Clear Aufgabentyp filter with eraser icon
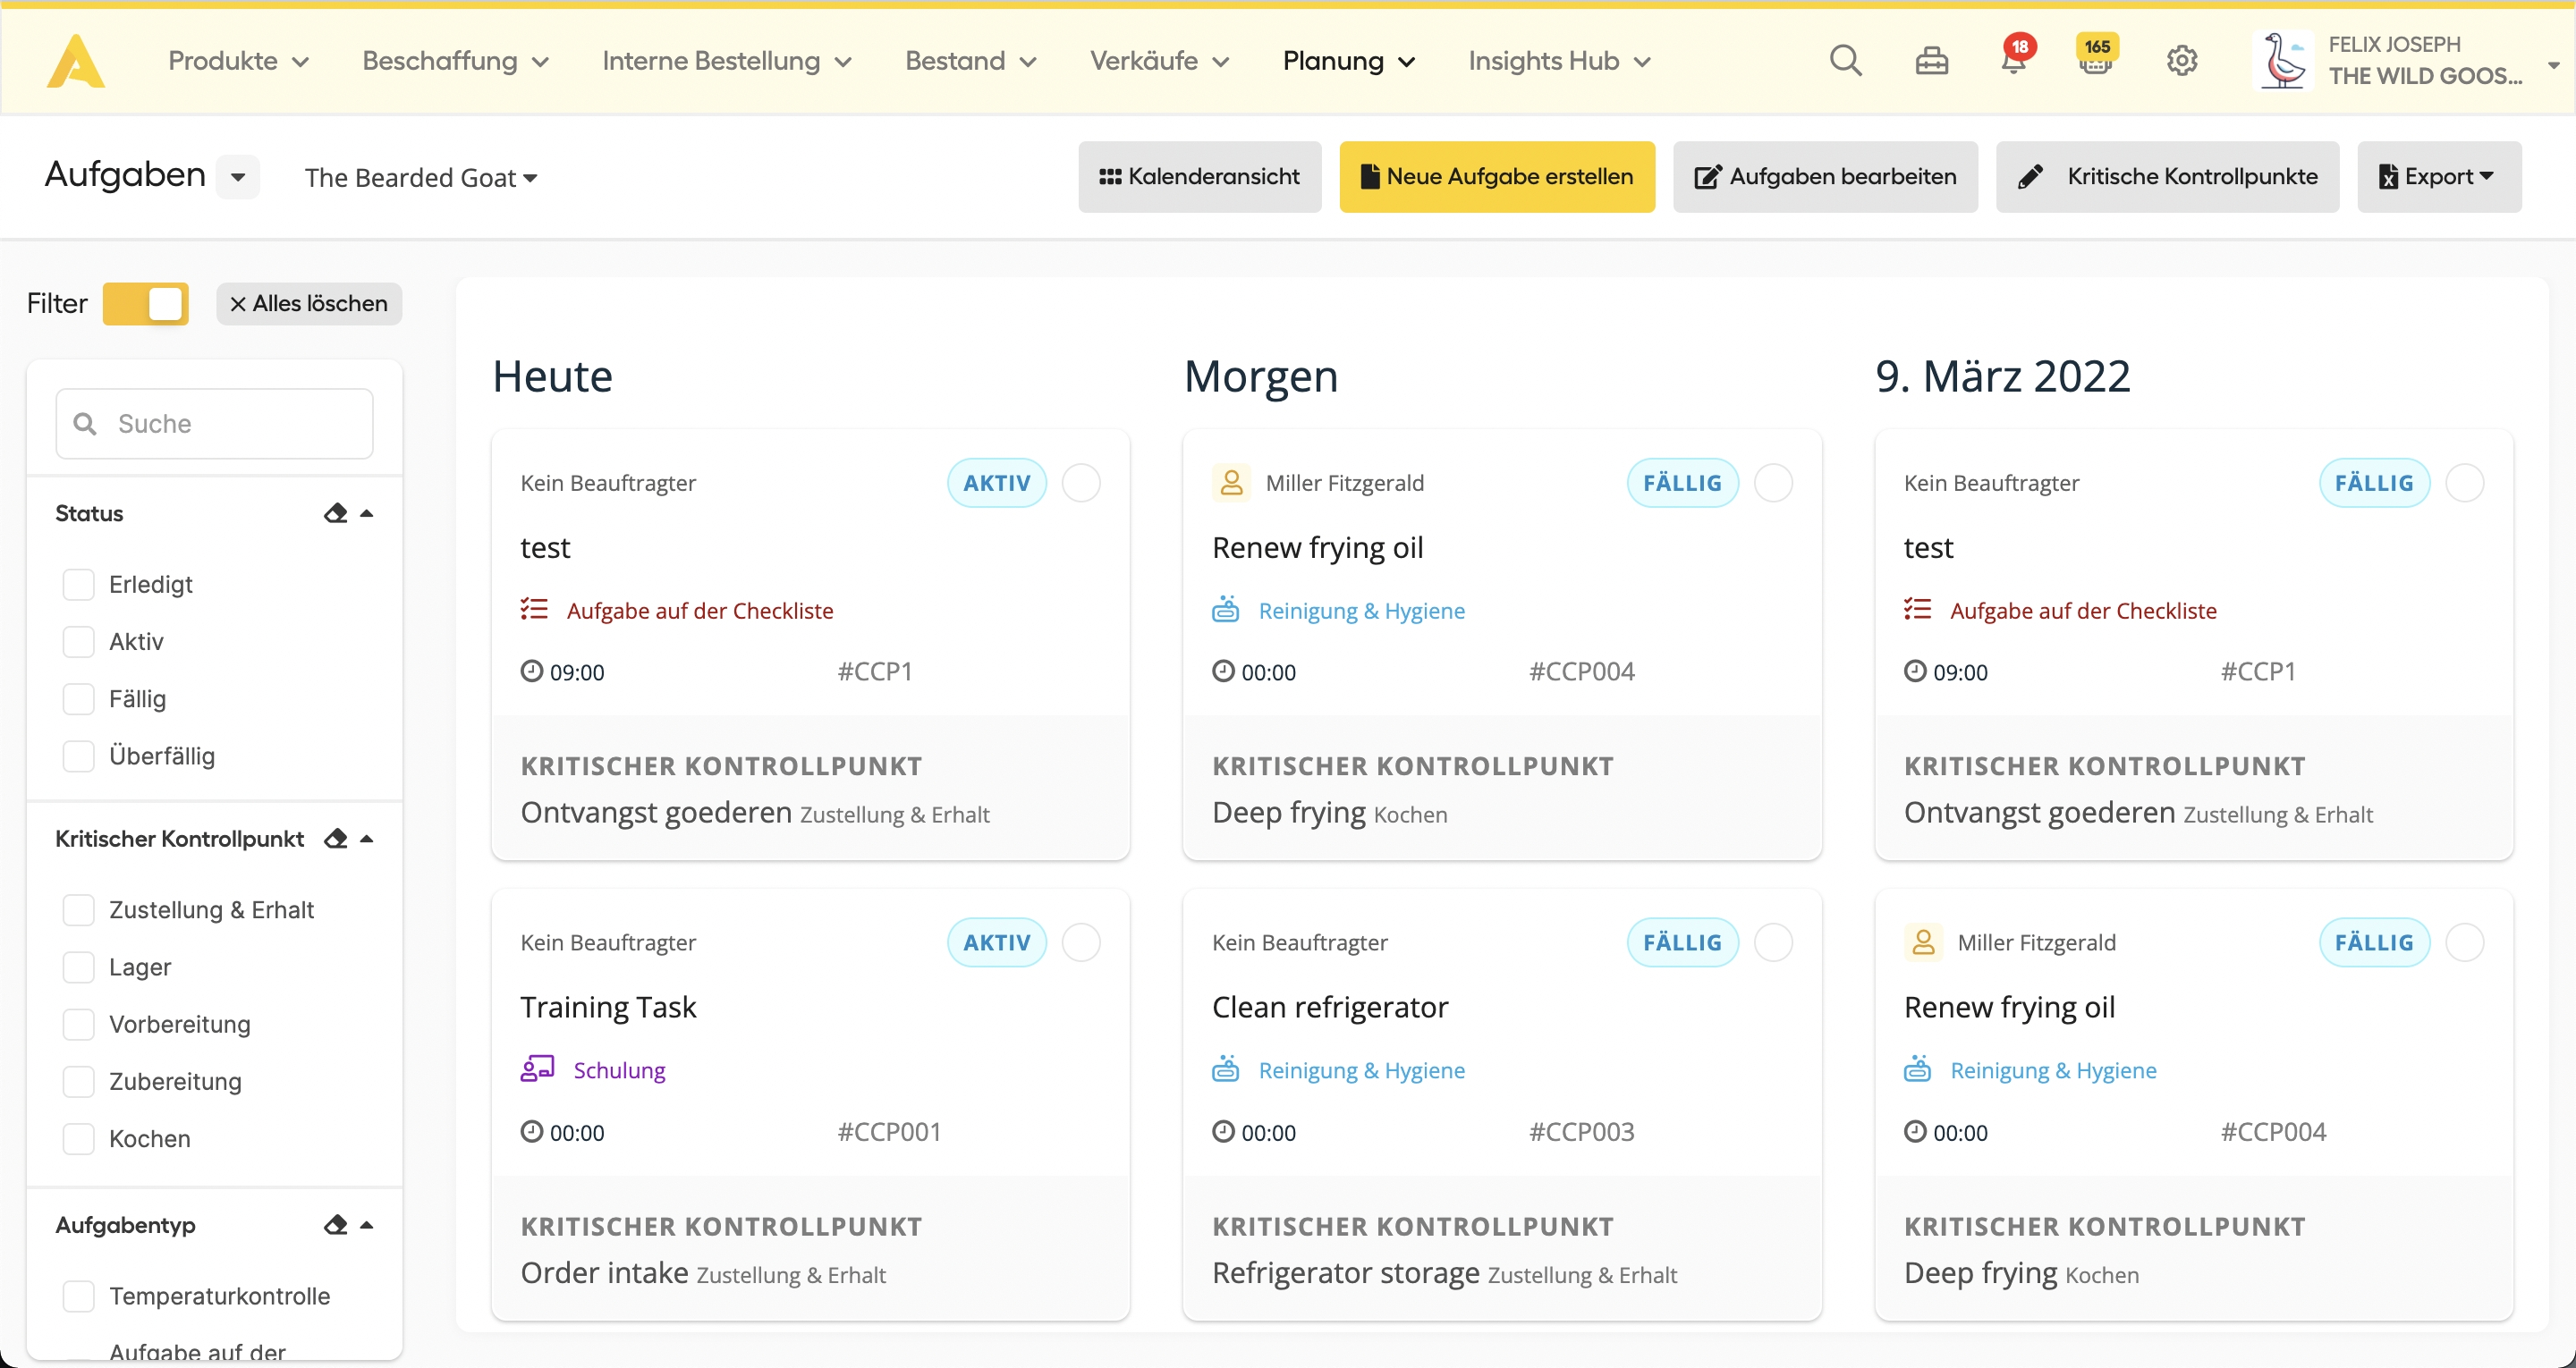Image resolution: width=2576 pixels, height=1368 pixels. click(x=335, y=1224)
